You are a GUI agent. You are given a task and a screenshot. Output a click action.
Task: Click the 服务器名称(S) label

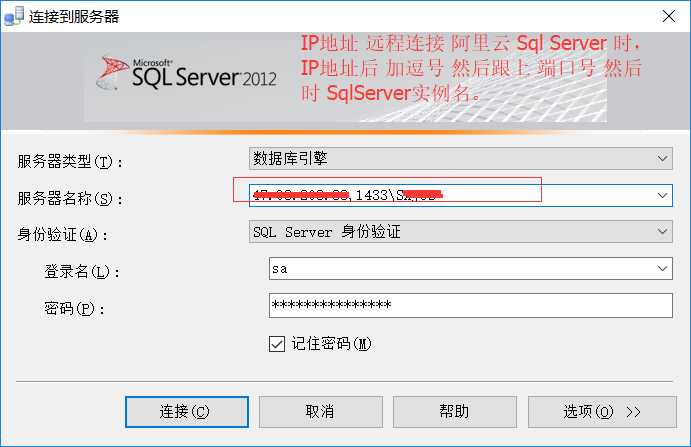(x=71, y=198)
